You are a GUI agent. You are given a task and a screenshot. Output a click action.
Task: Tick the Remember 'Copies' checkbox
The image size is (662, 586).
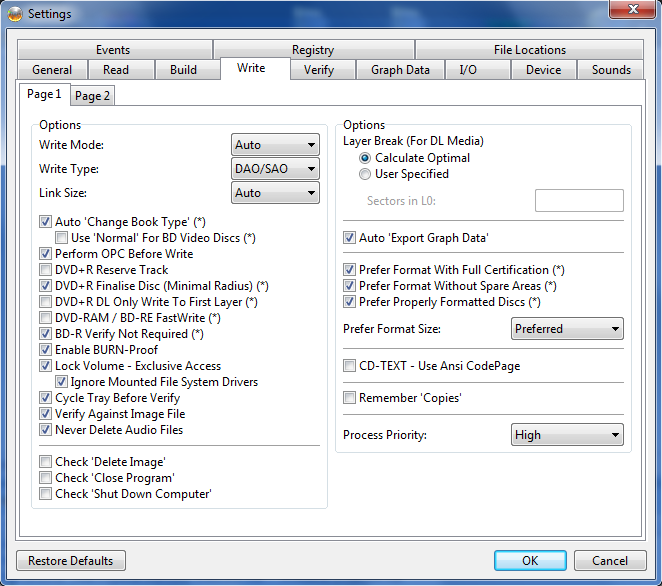349,398
